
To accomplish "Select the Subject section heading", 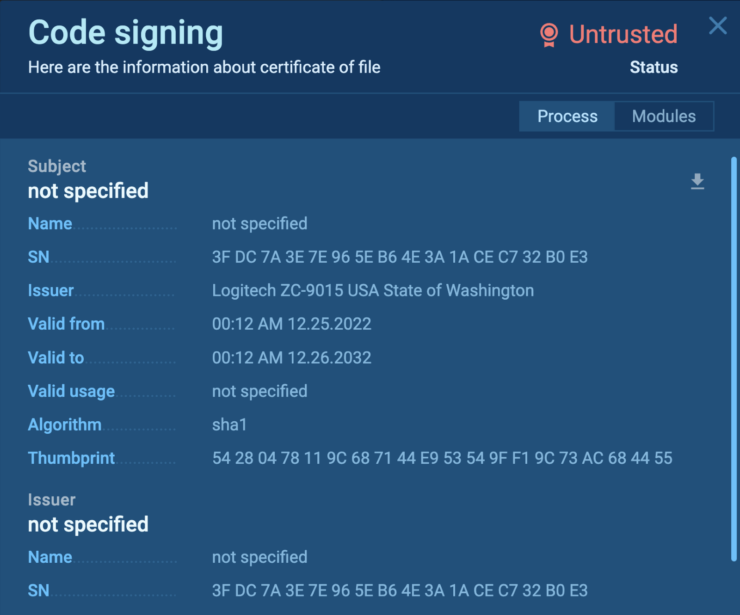I will [x=57, y=166].
